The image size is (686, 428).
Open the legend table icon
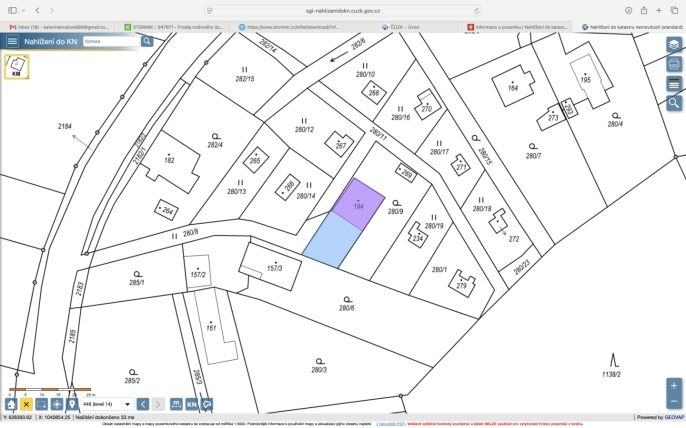click(x=674, y=84)
